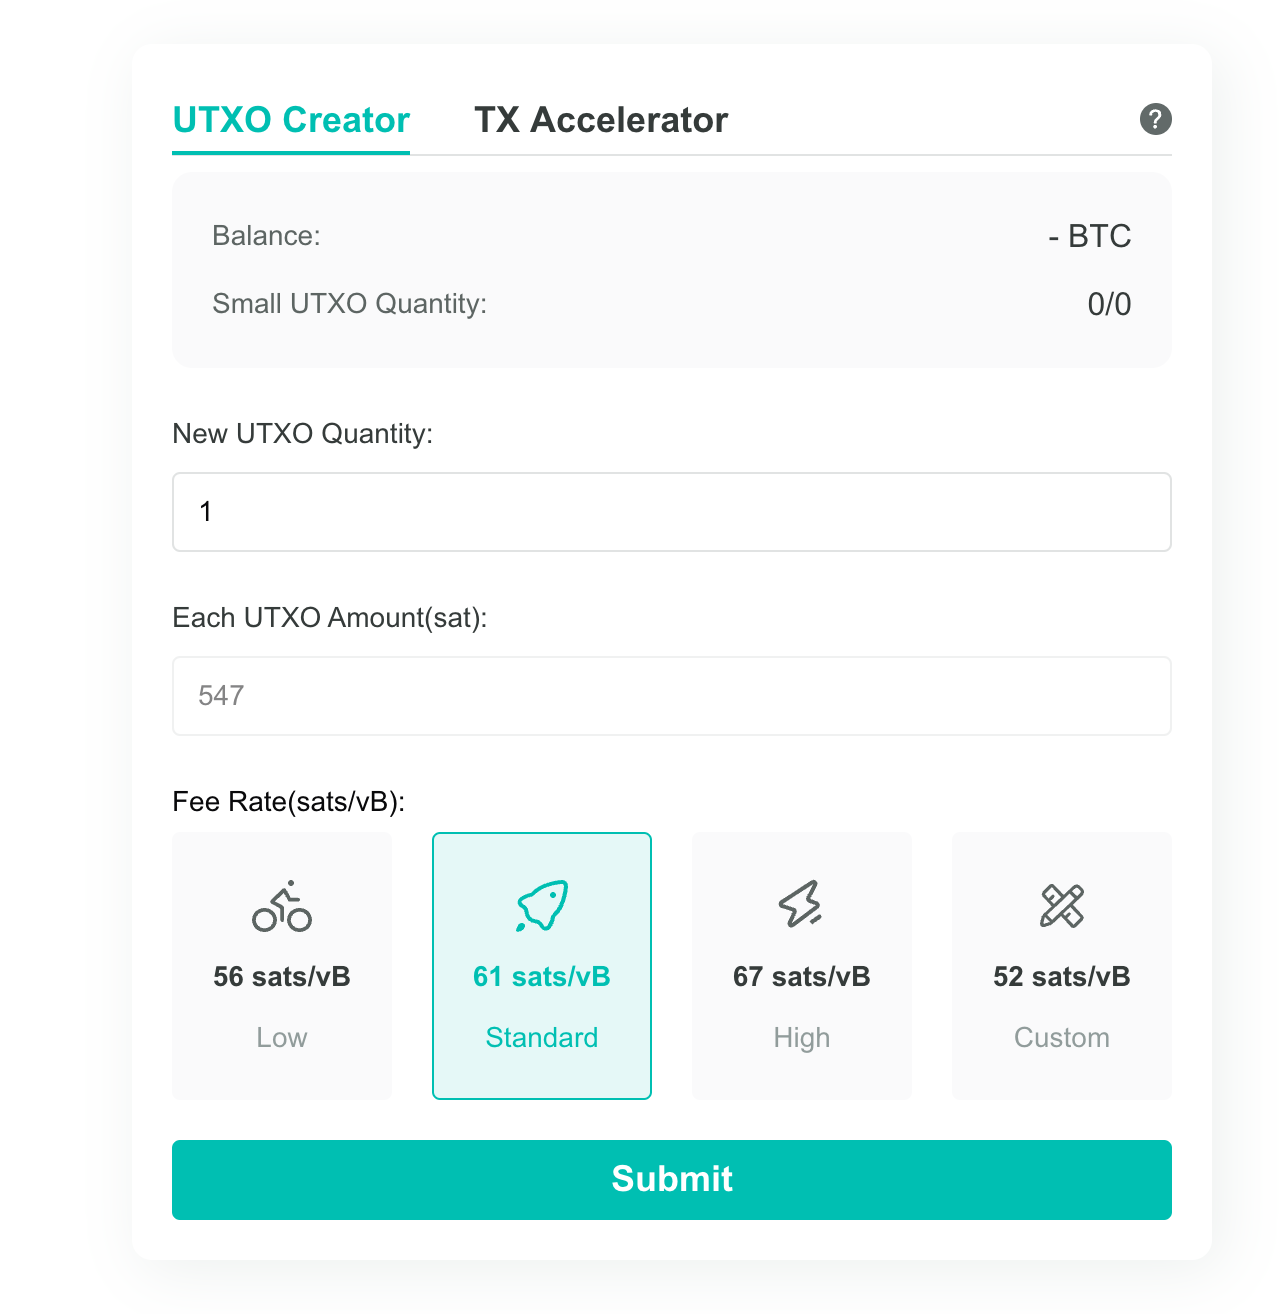Pick the 61 sats/vB fee value
This screenshot has width=1280, height=1314.
point(542,976)
